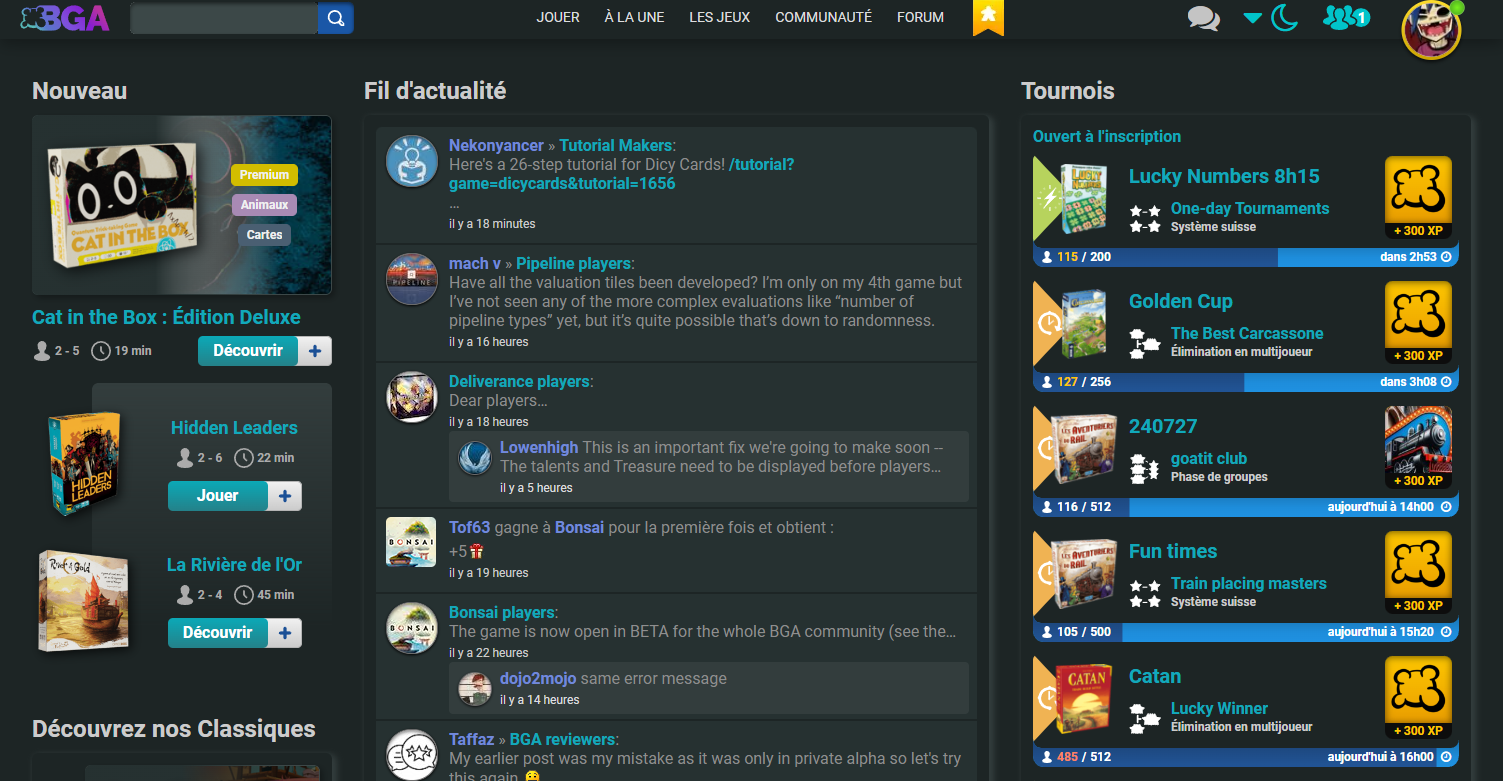Screen dimensions: 1503x781
Task: Expand the dropdown arrow beside the moon
Action: point(1252,17)
